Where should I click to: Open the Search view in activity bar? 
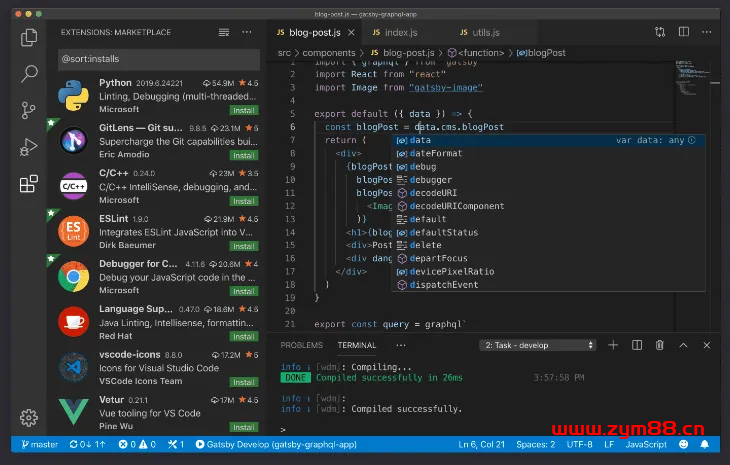tap(29, 74)
